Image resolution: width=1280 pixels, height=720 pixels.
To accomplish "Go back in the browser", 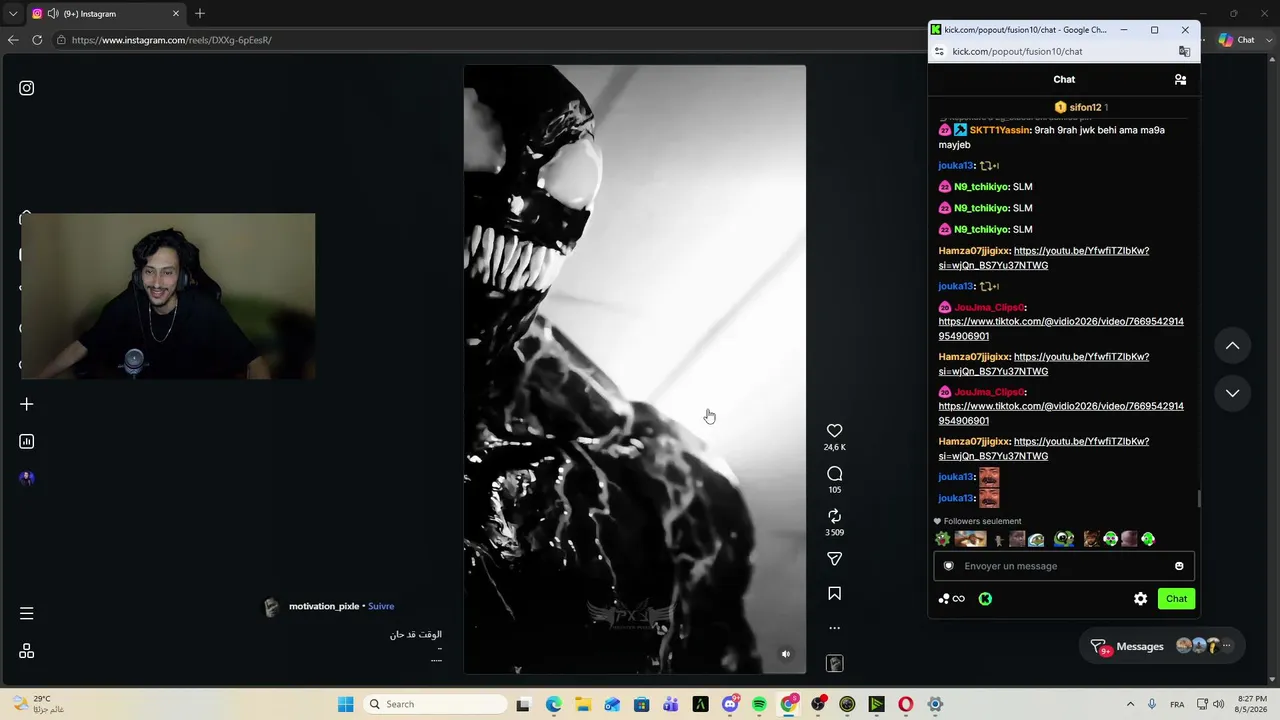I will tap(12, 40).
